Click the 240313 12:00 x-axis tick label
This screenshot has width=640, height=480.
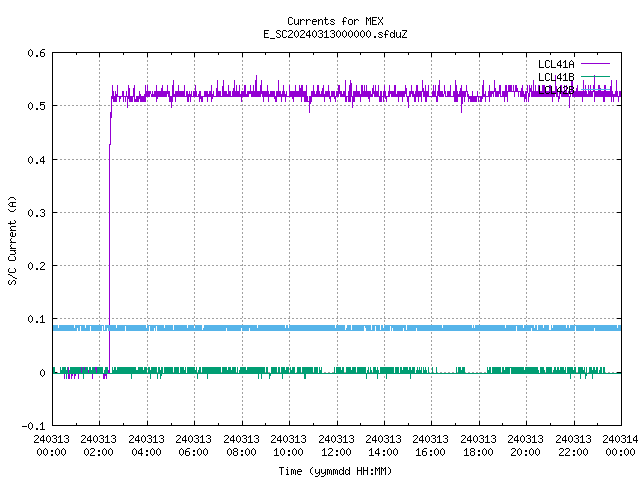(337, 445)
